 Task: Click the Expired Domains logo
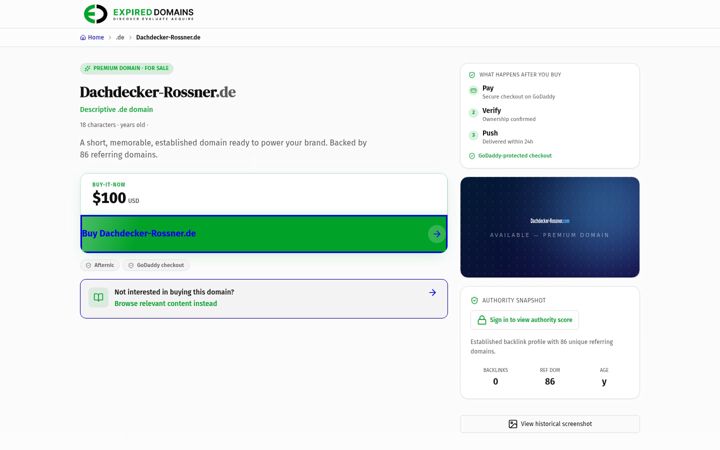click(x=139, y=14)
